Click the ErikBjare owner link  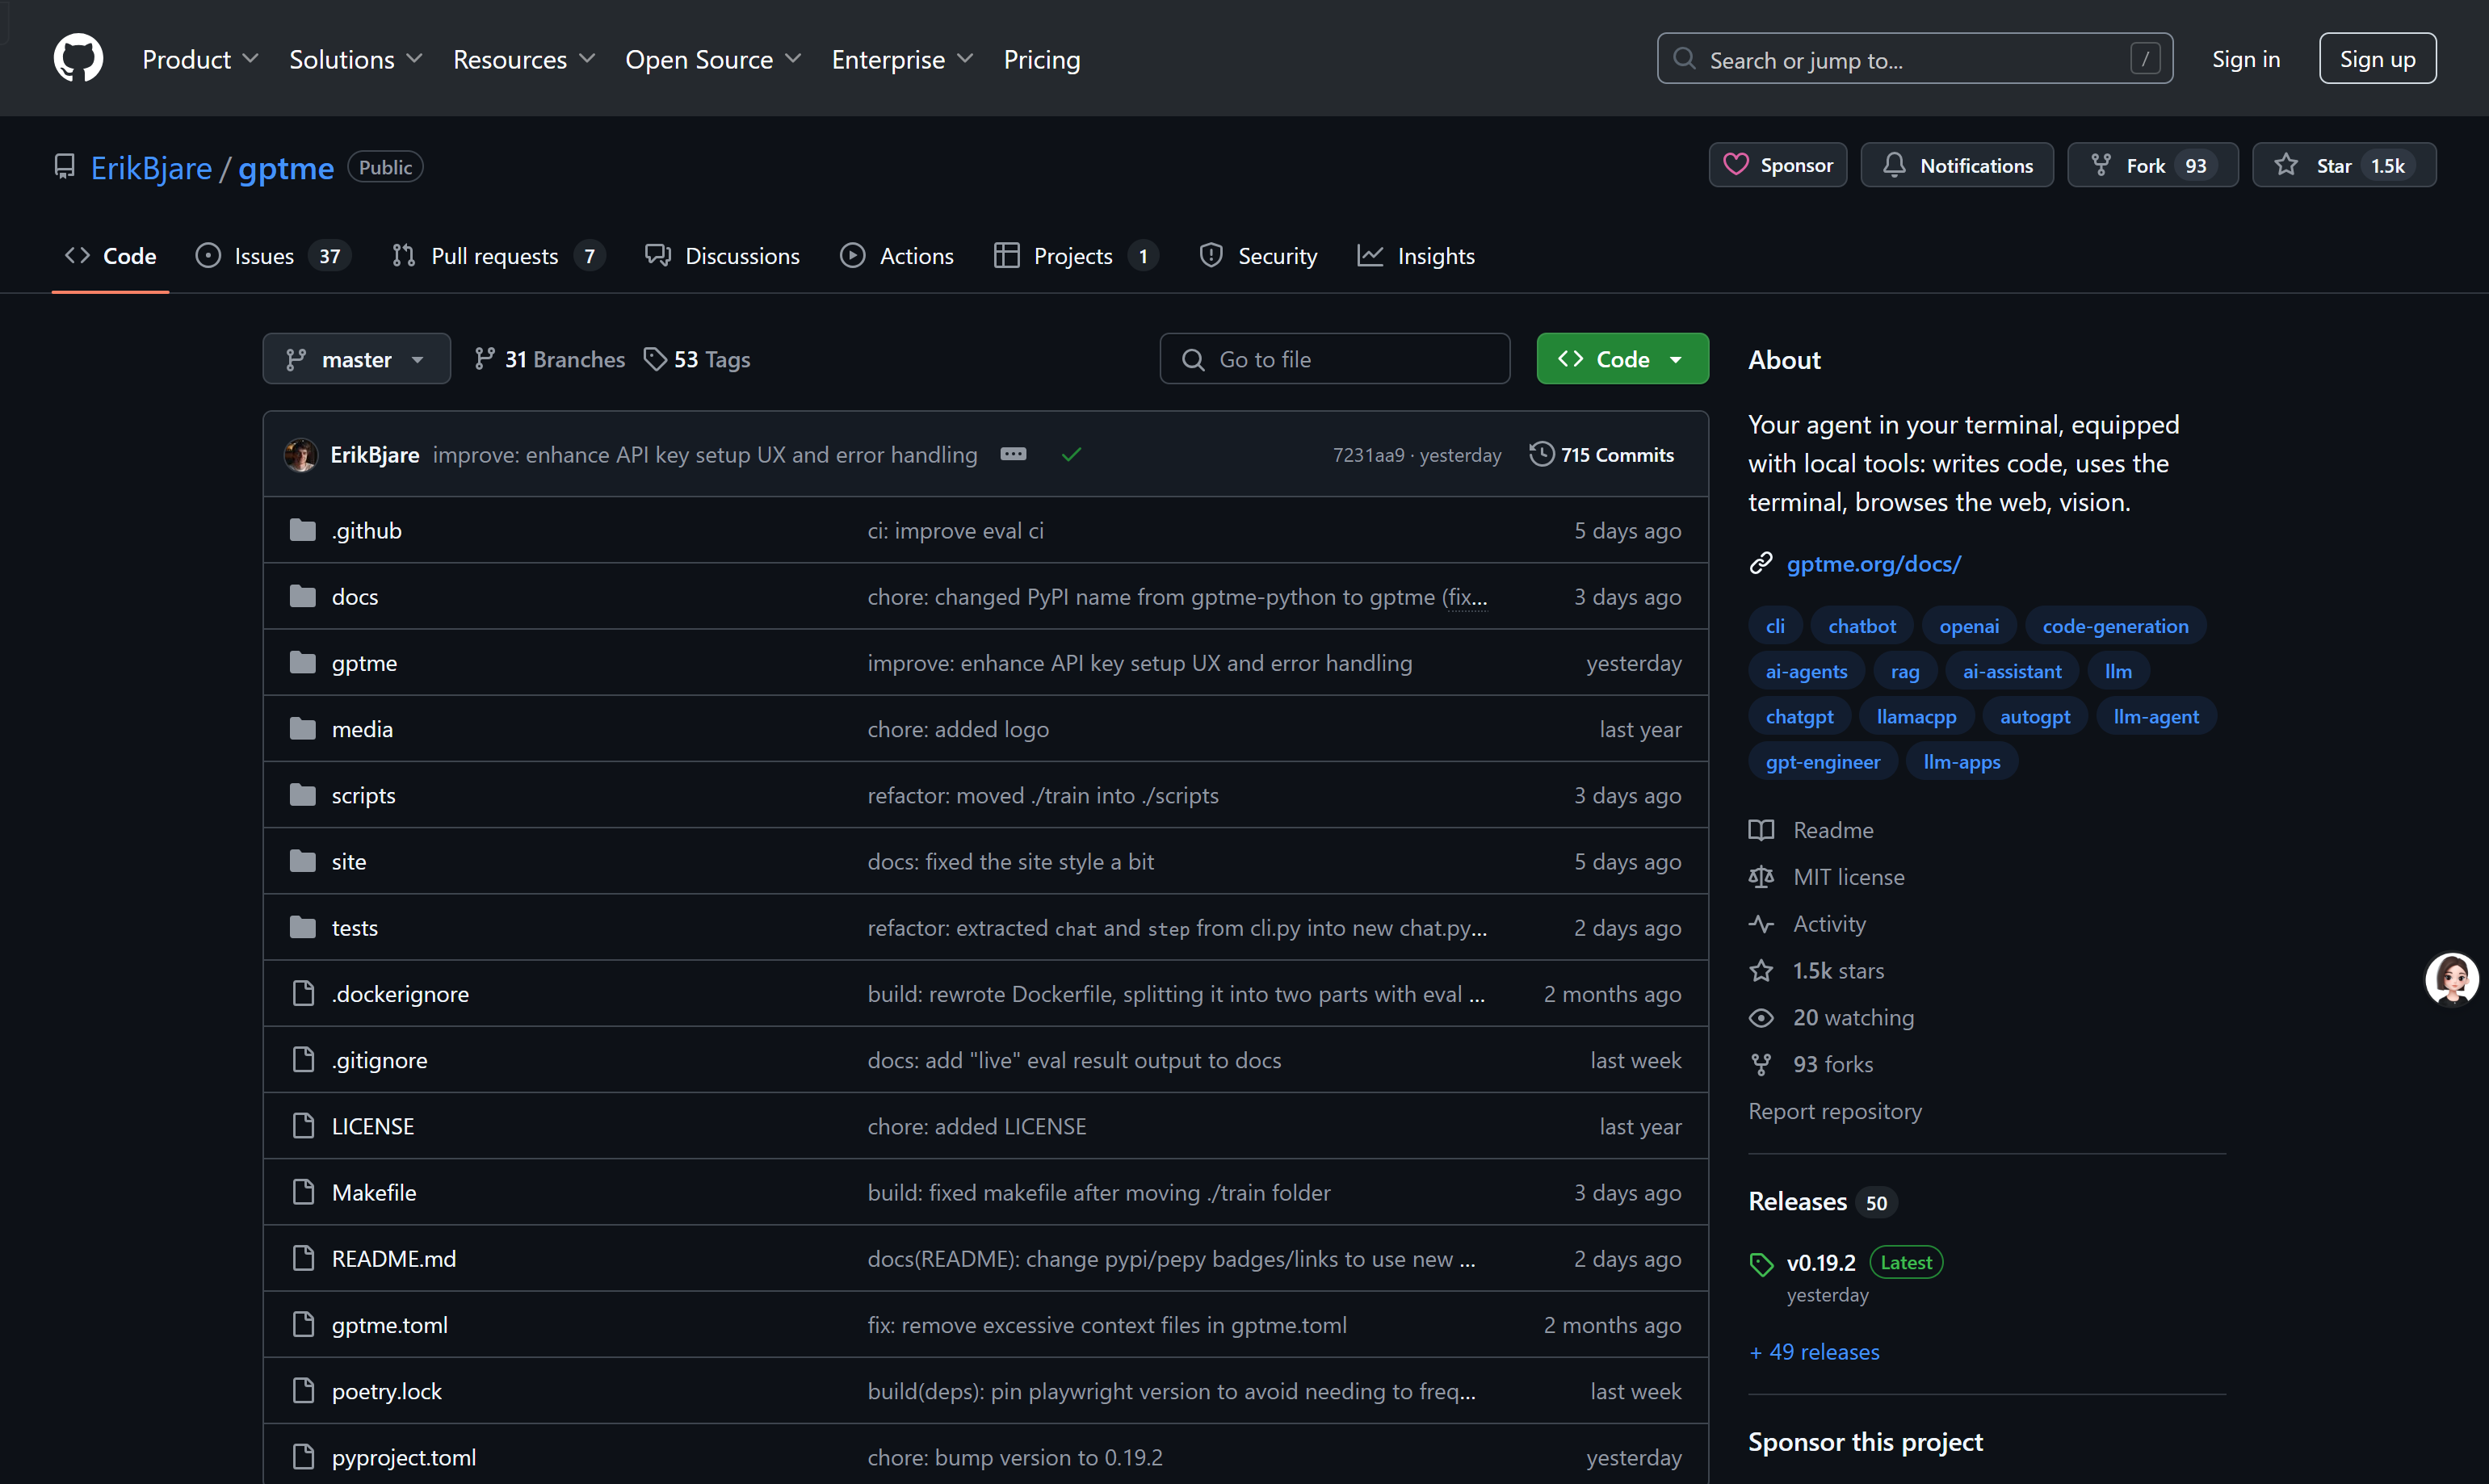151,168
